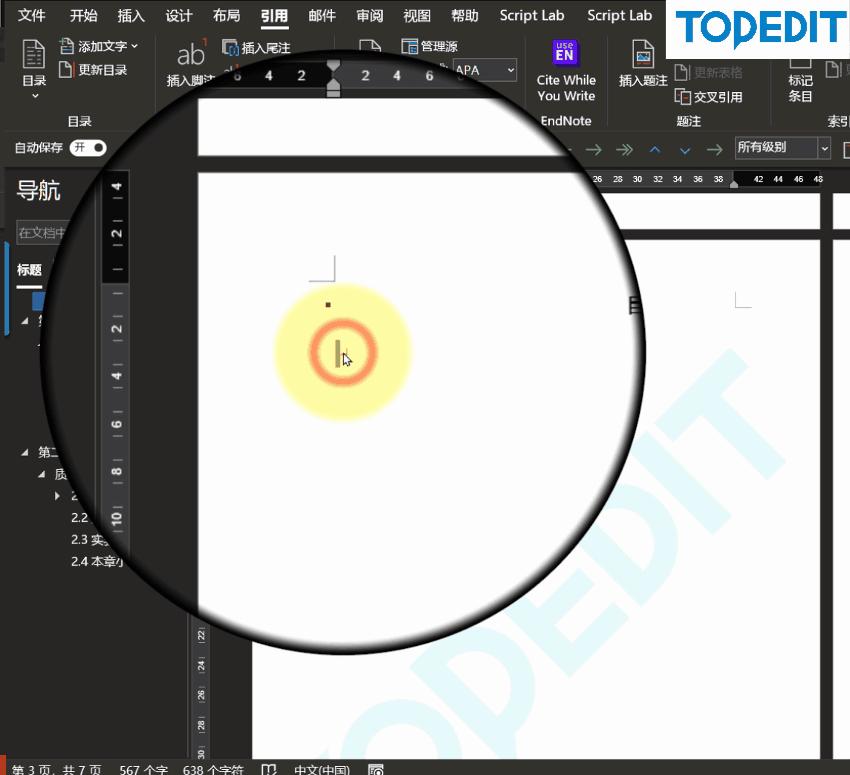Open the 审阅 ribbon tab

pyautogui.click(x=369, y=16)
